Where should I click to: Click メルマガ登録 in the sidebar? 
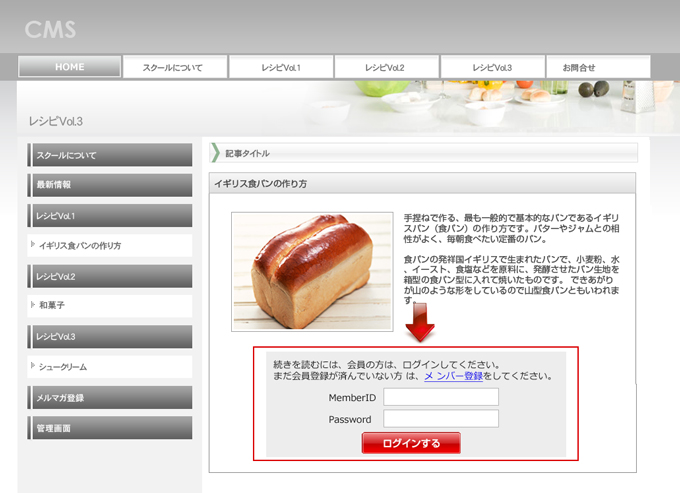(x=110, y=398)
